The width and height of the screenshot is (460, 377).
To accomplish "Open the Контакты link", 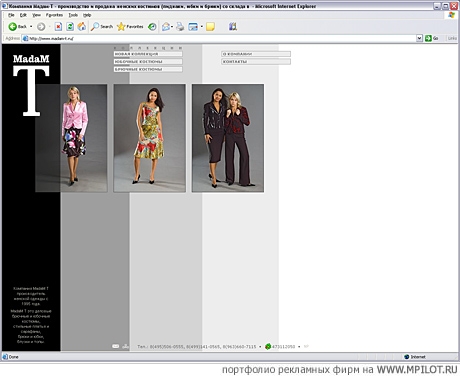I will [x=256, y=62].
